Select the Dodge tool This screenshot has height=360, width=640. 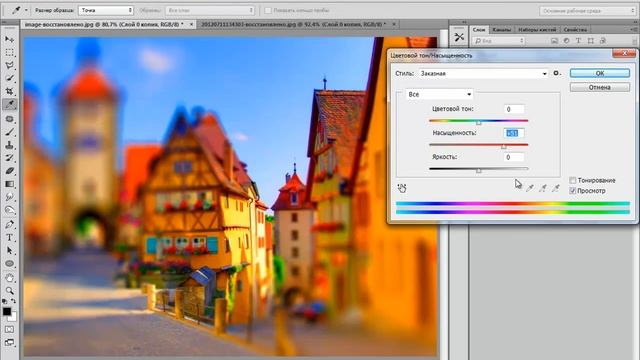[x=9, y=210]
